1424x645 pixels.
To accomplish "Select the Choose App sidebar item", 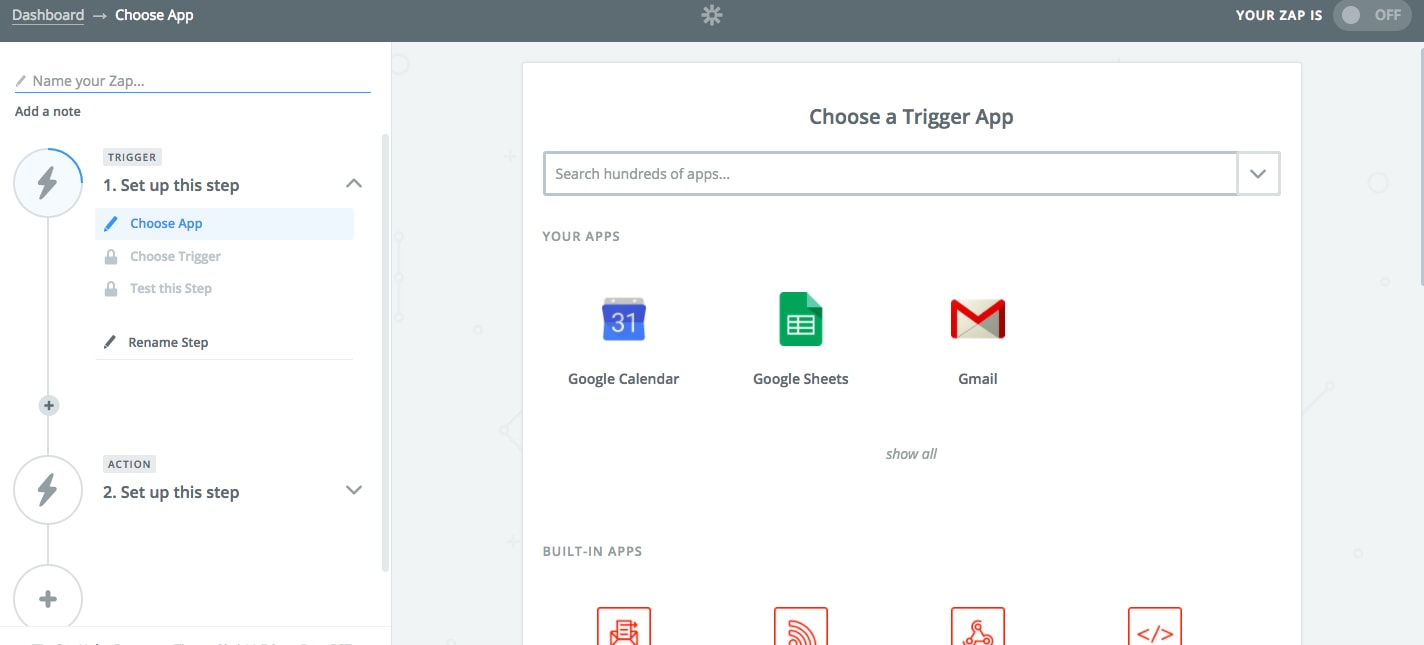I will (x=224, y=224).
